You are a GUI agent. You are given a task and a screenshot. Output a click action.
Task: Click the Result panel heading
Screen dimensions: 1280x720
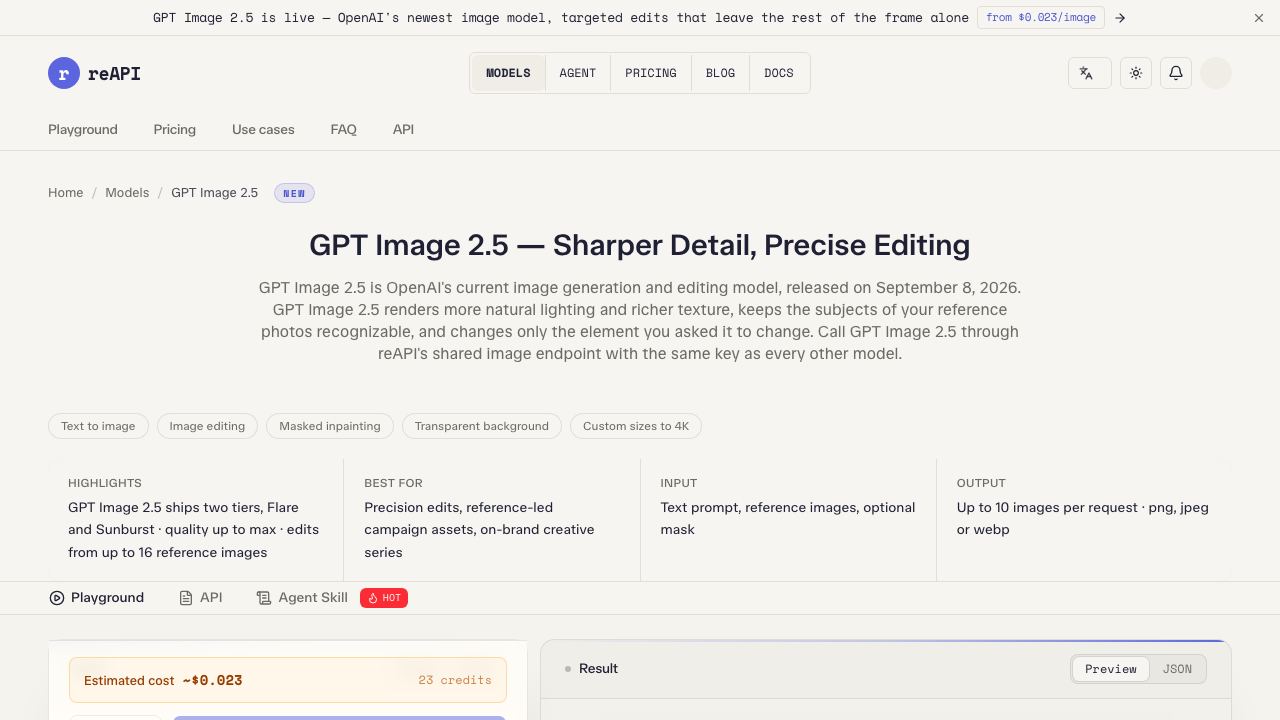click(x=598, y=669)
